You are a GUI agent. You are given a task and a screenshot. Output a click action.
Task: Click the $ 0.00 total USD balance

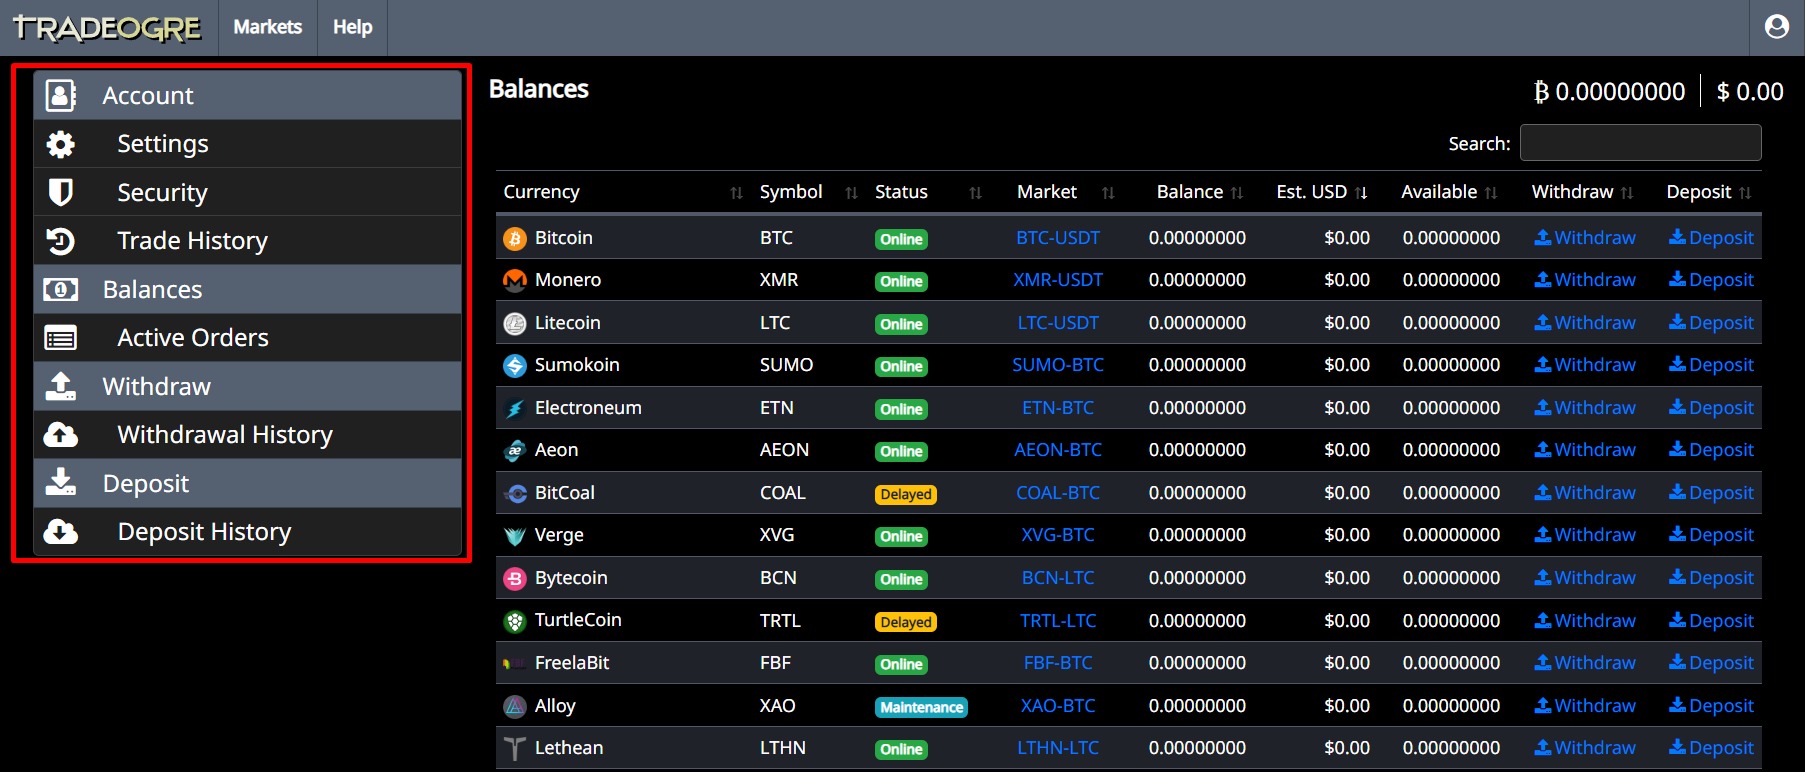1750,92
